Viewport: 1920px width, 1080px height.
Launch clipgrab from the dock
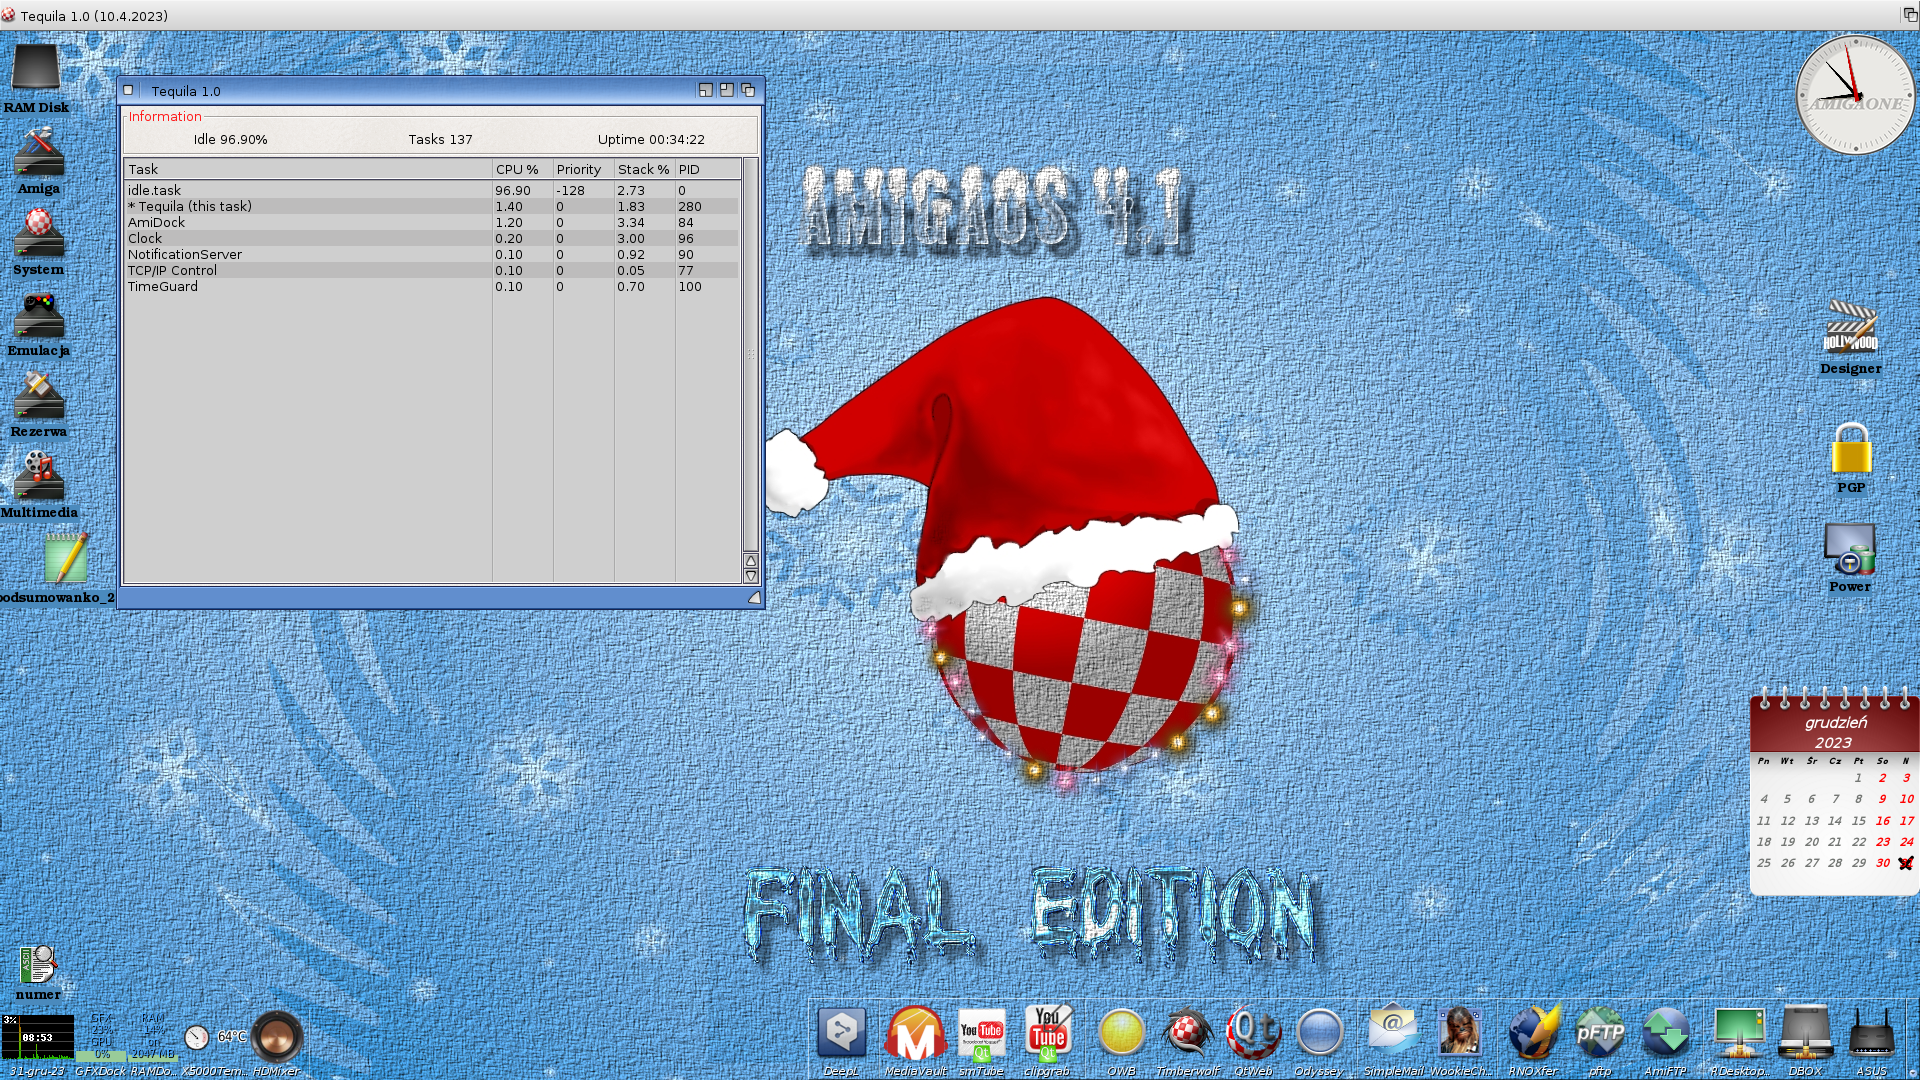click(x=1047, y=1040)
